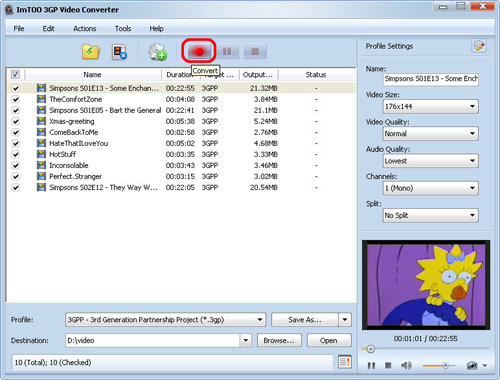Uncheck HateThatILoveYou checkbox
500x380 pixels.
15,143
